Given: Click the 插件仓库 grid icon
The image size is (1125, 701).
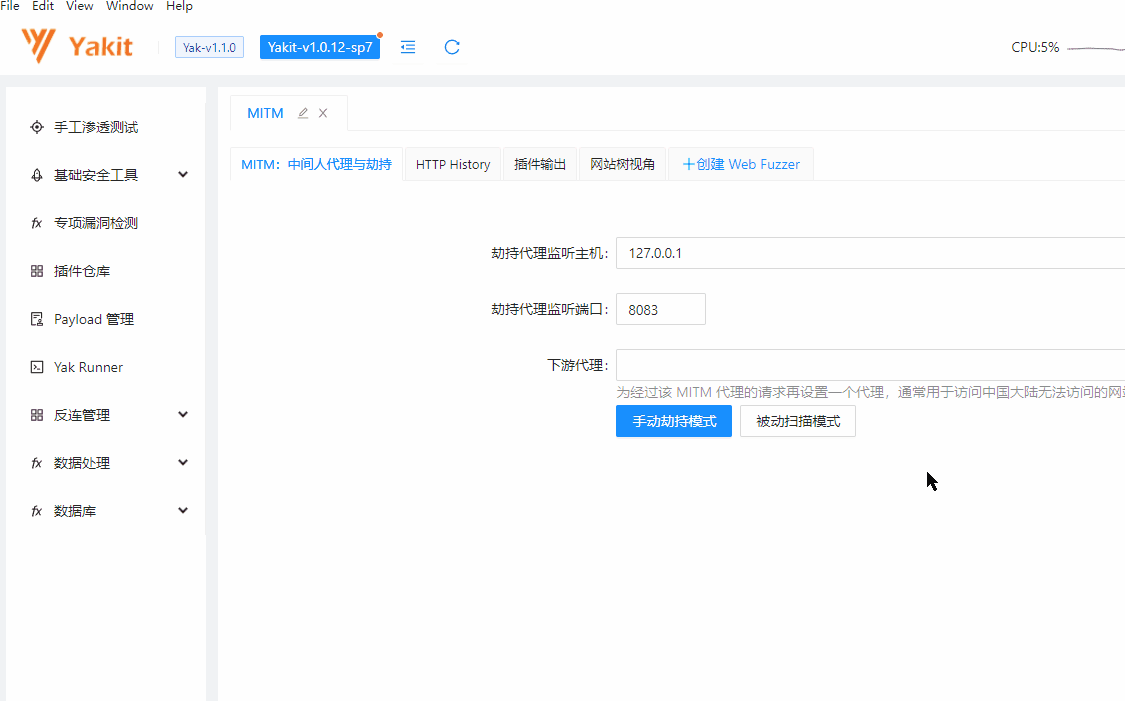Looking at the screenshot, I should point(37,271).
